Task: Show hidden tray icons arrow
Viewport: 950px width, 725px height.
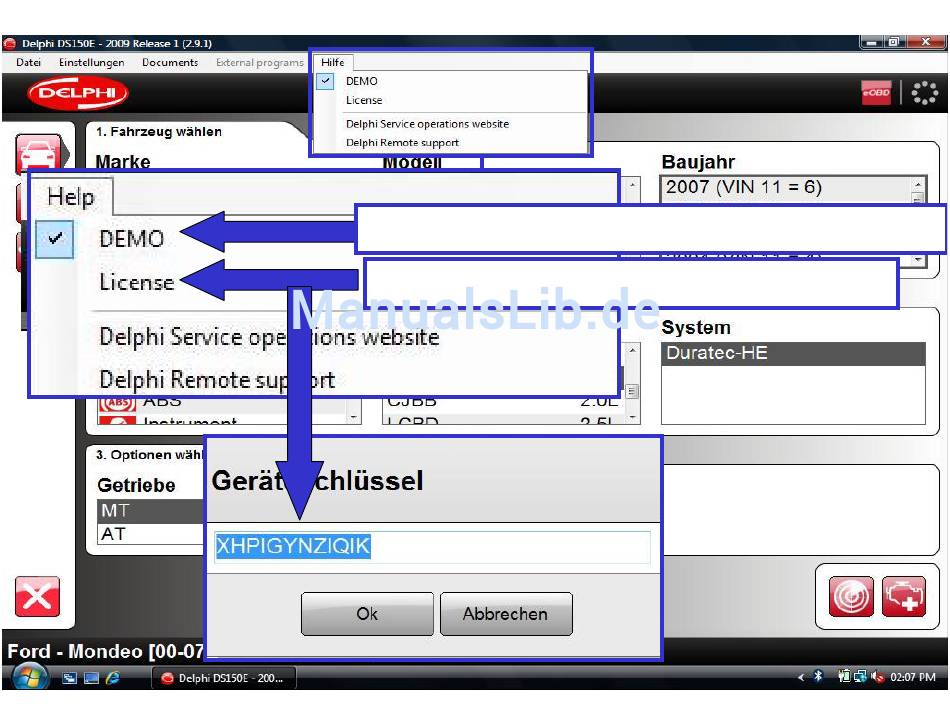Action: click(x=801, y=677)
